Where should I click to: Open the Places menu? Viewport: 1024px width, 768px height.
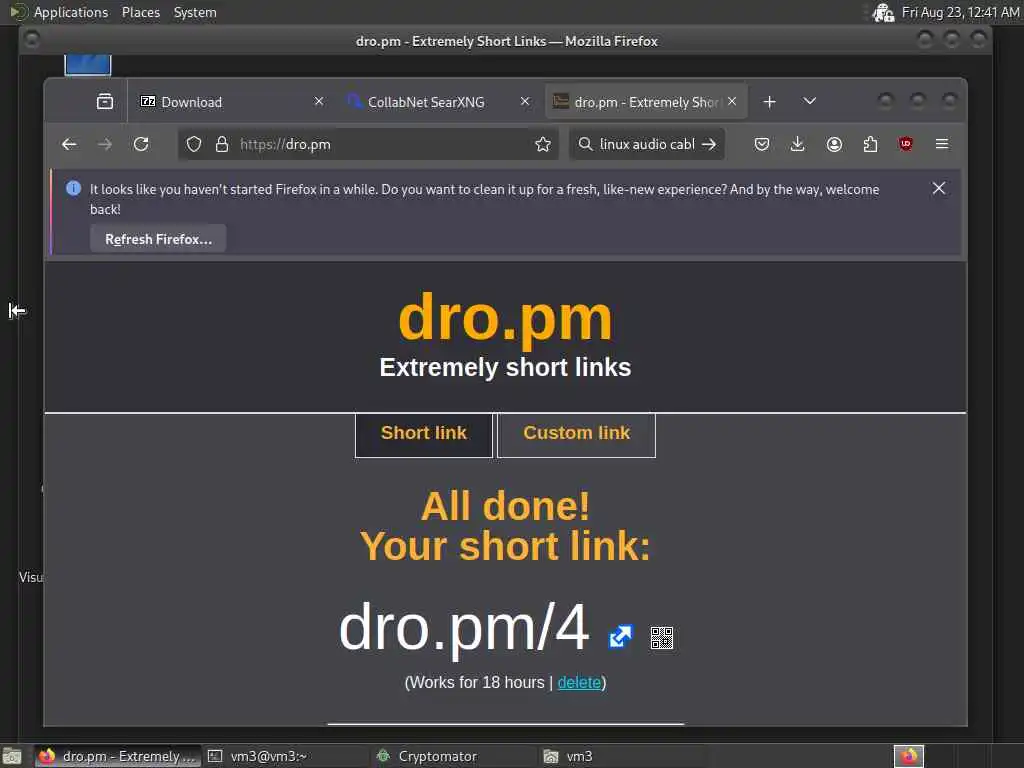pyautogui.click(x=141, y=12)
